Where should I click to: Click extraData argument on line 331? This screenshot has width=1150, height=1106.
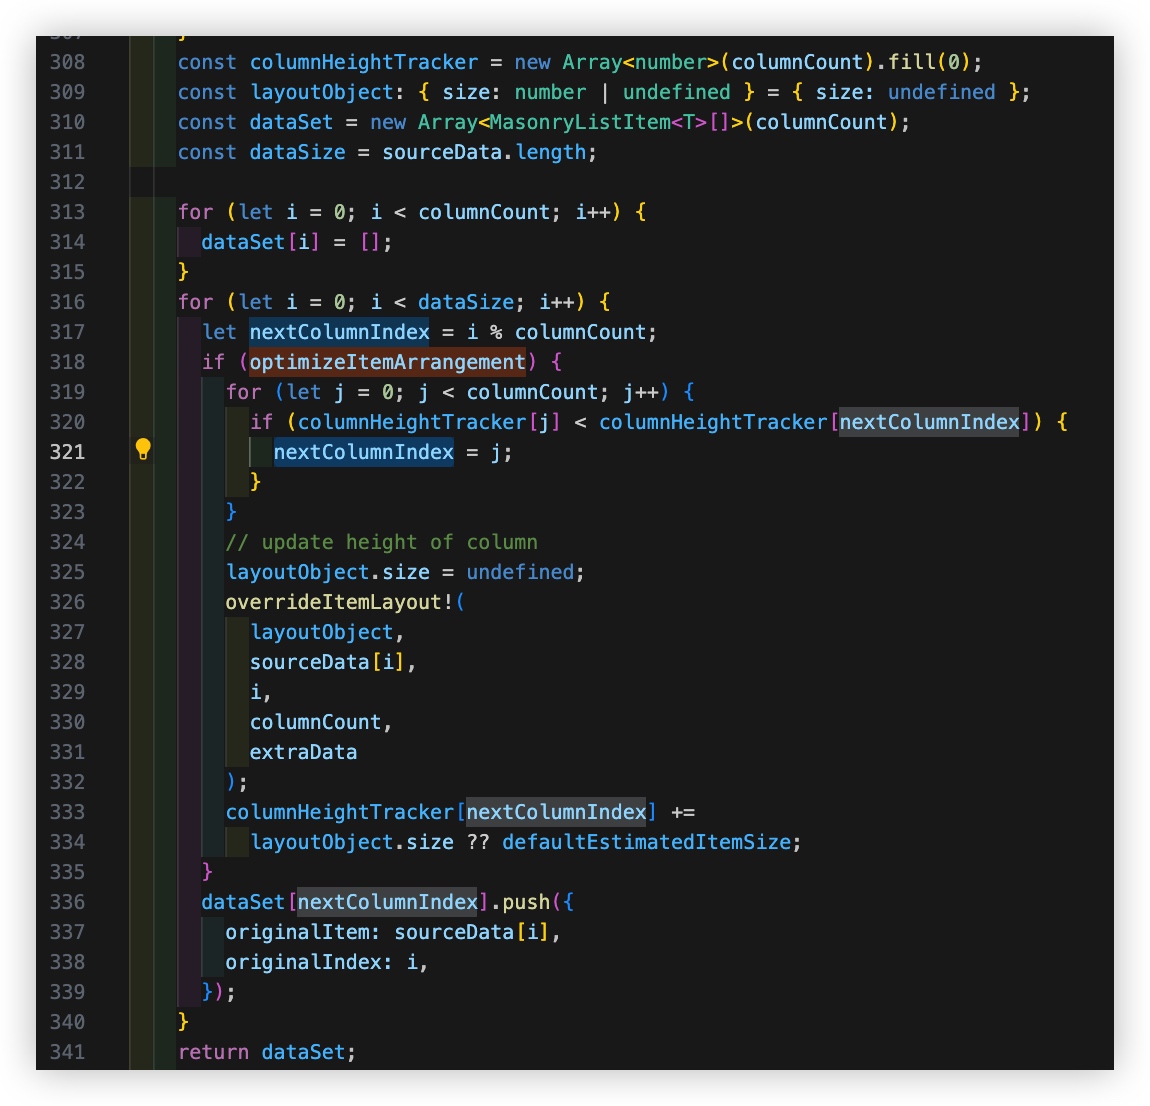pos(303,752)
